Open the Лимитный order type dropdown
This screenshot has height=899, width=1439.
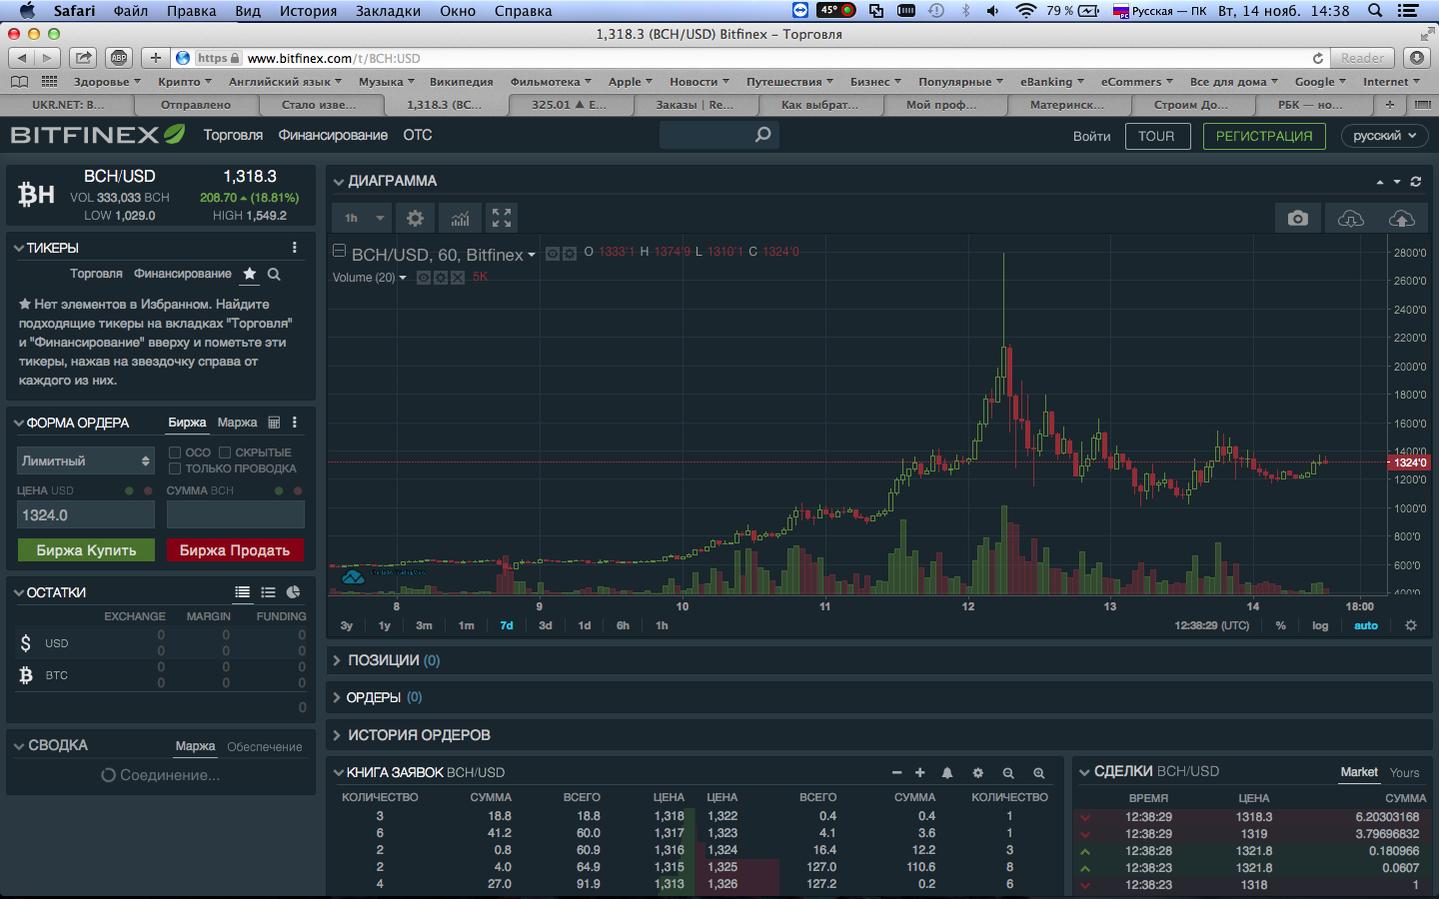click(x=85, y=461)
